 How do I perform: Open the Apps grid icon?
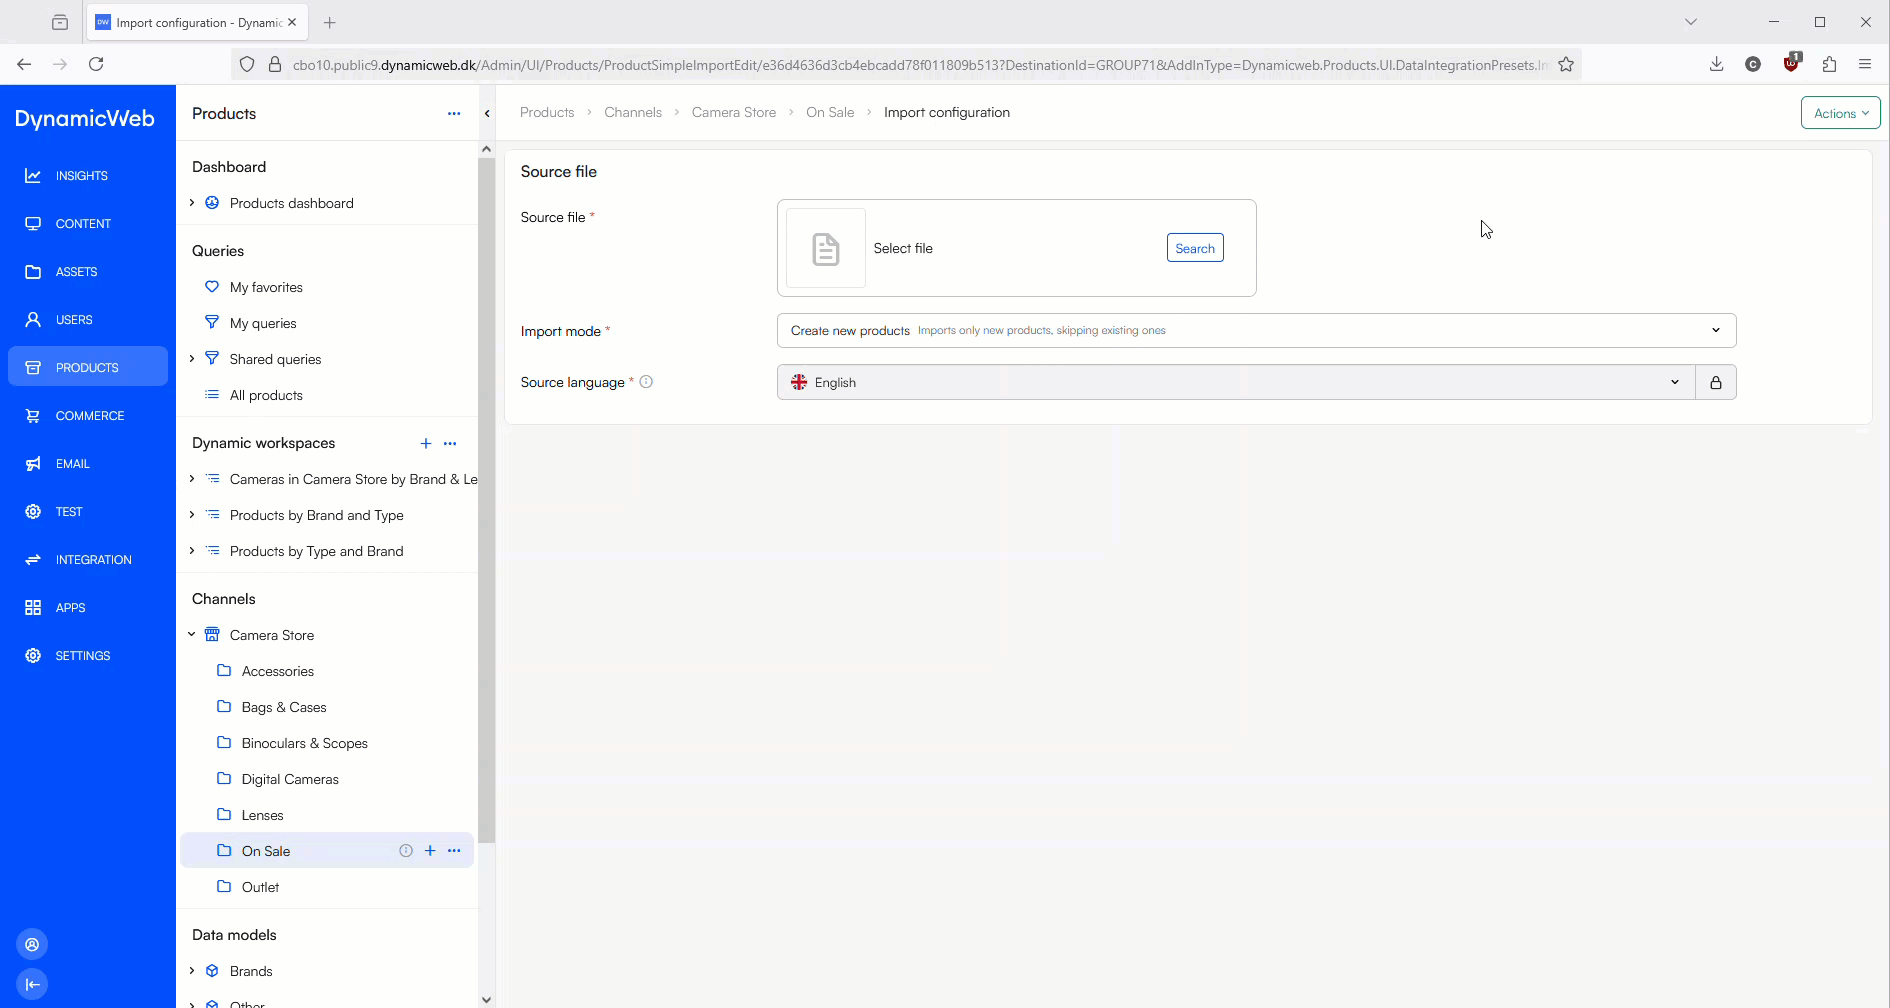coord(33,608)
